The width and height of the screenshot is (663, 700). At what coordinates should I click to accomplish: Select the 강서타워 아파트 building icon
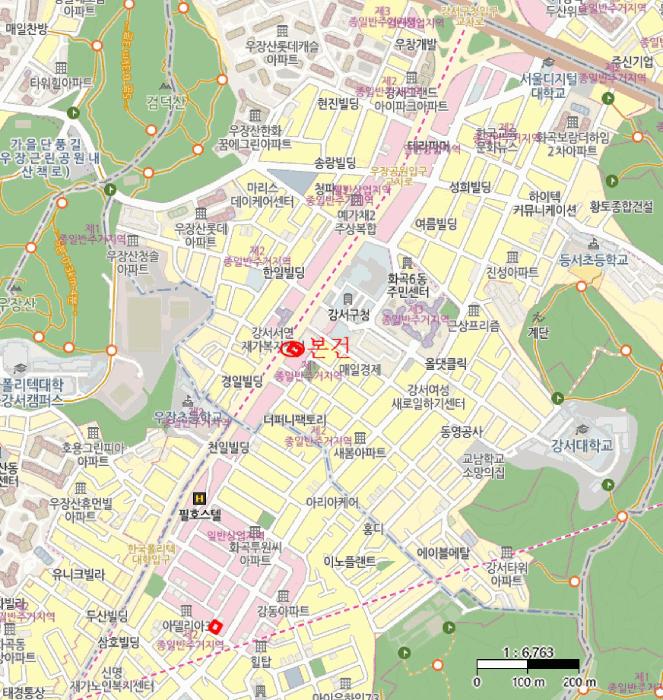click(x=510, y=552)
